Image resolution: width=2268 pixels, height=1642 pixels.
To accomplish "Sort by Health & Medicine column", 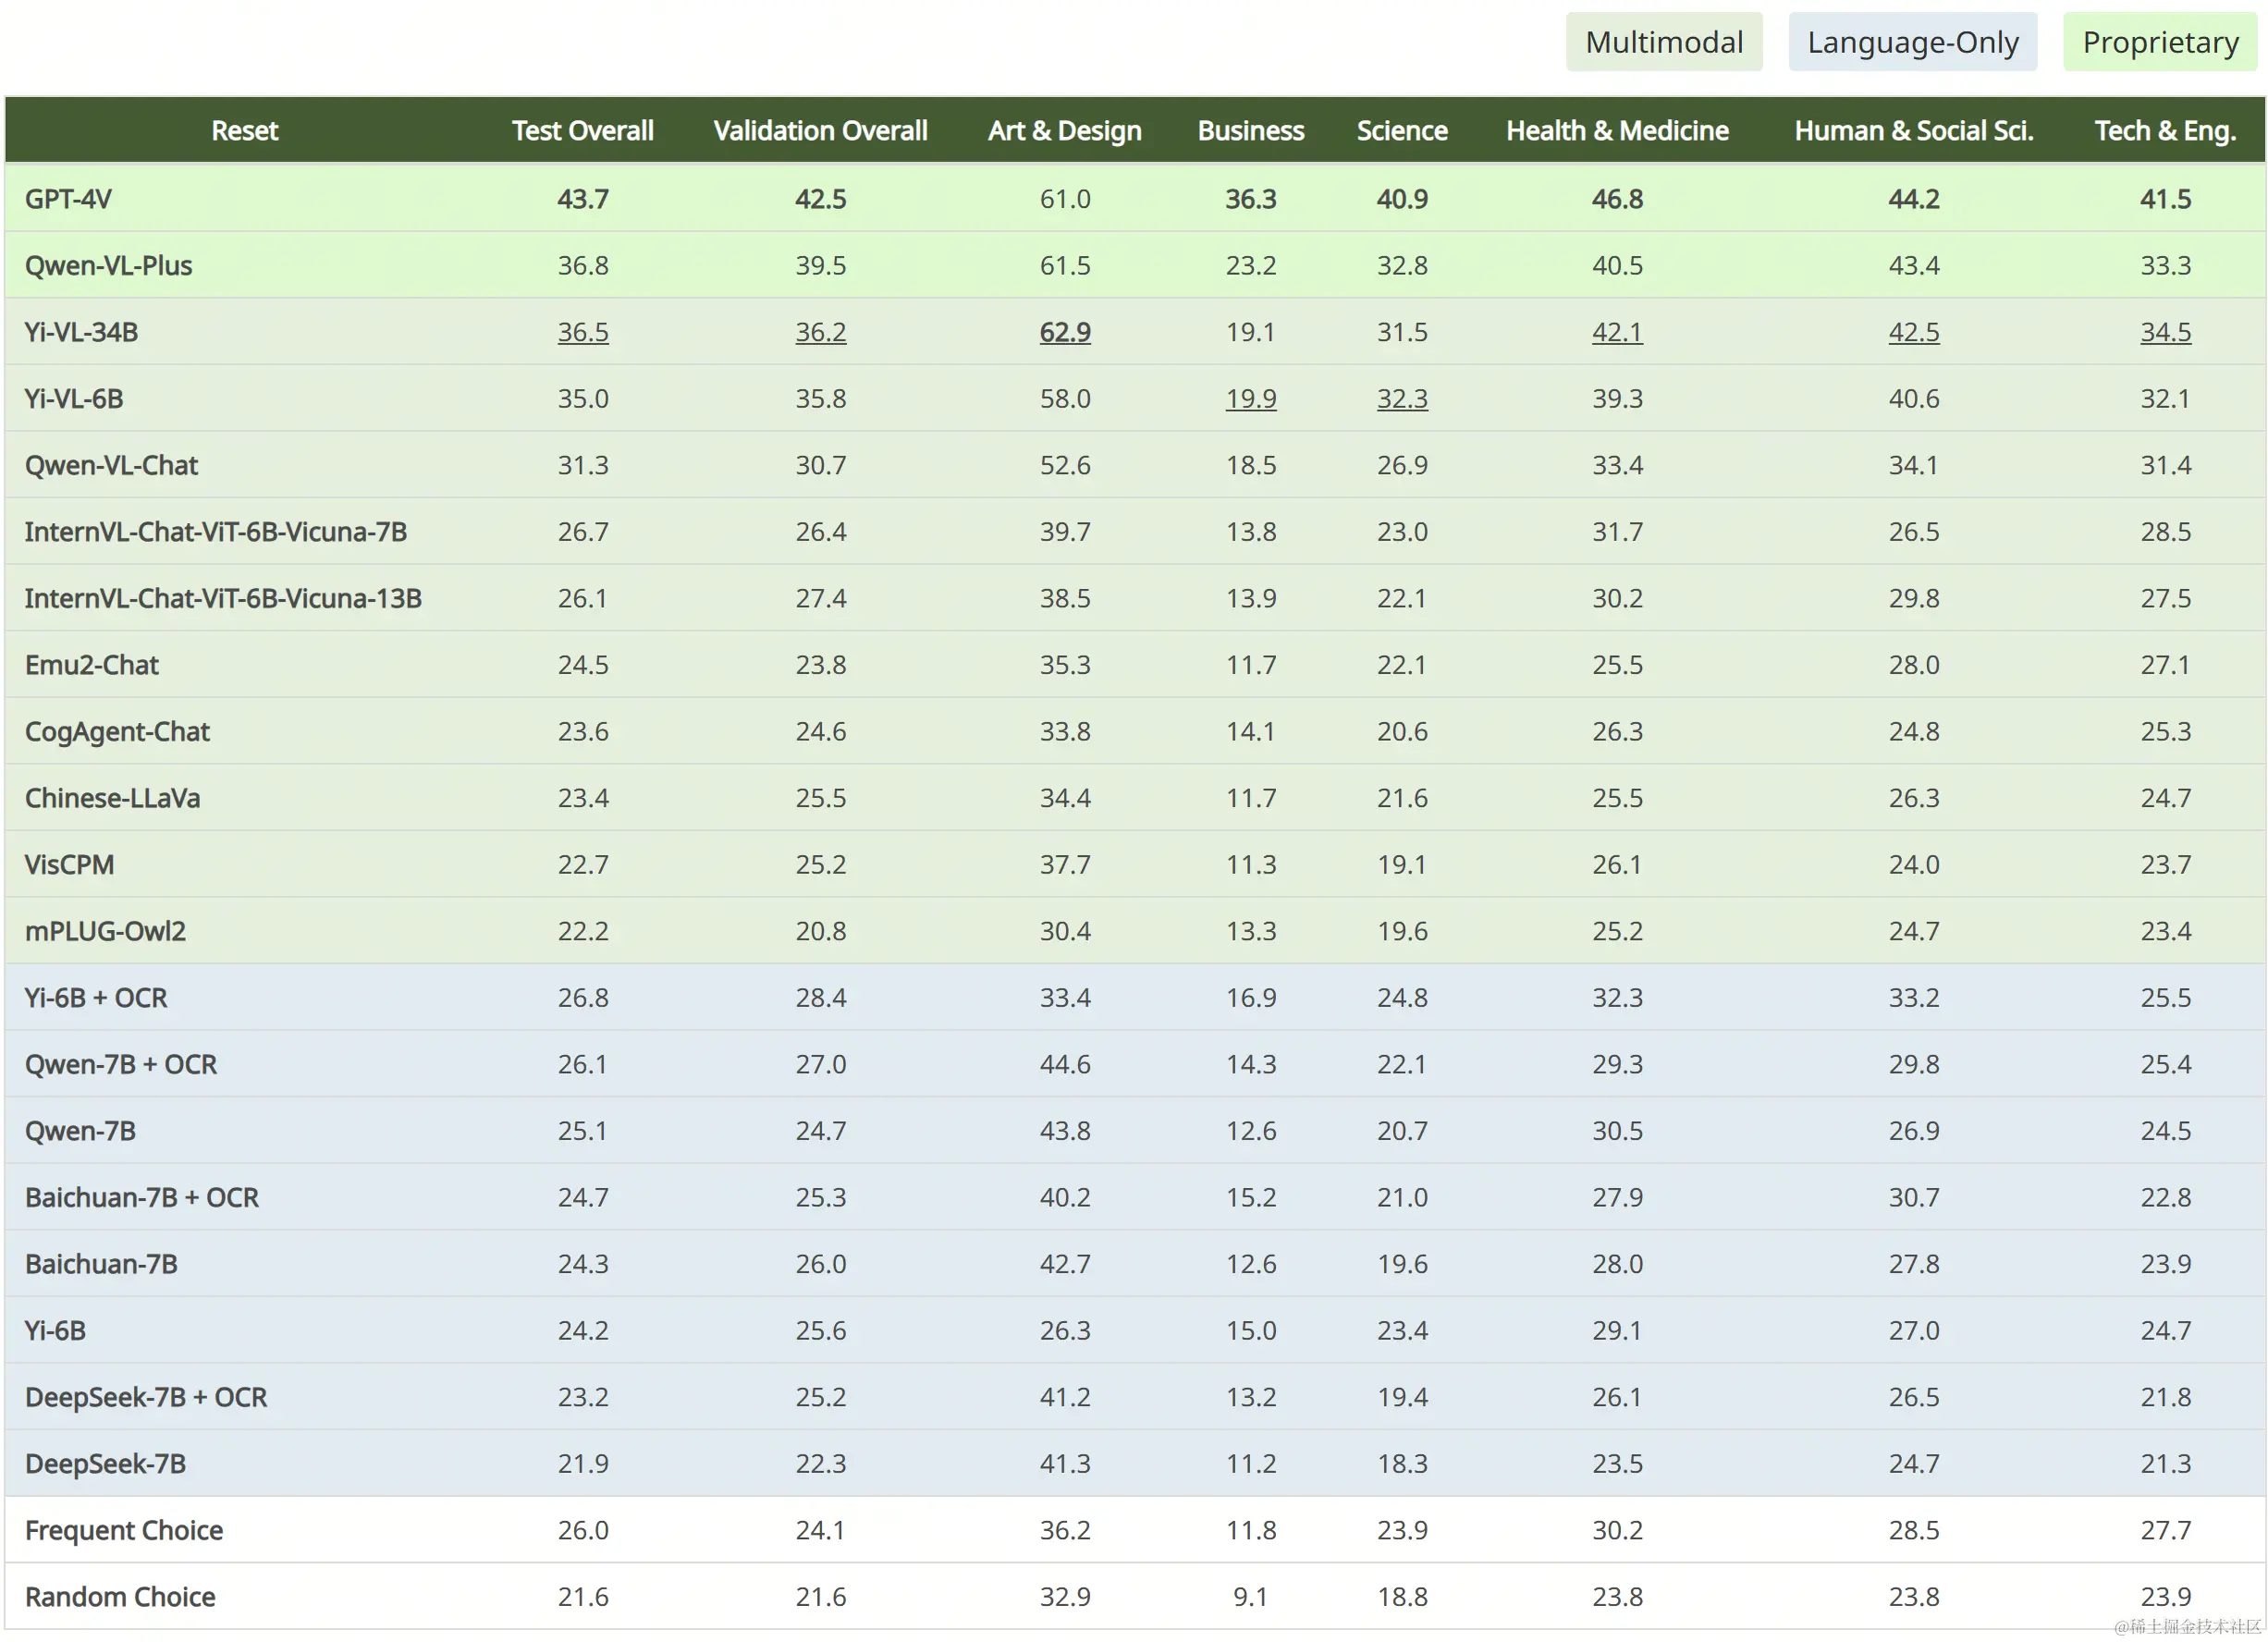I will coord(1617,131).
